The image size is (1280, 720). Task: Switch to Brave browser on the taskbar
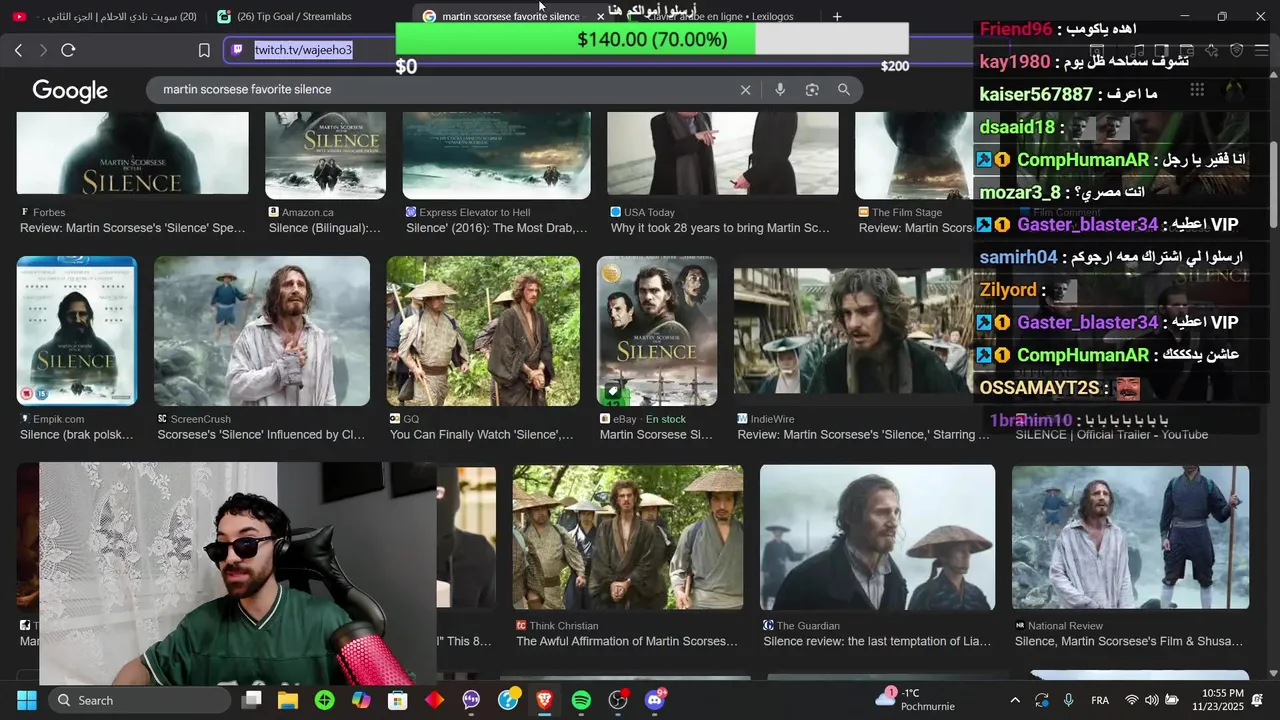point(544,700)
